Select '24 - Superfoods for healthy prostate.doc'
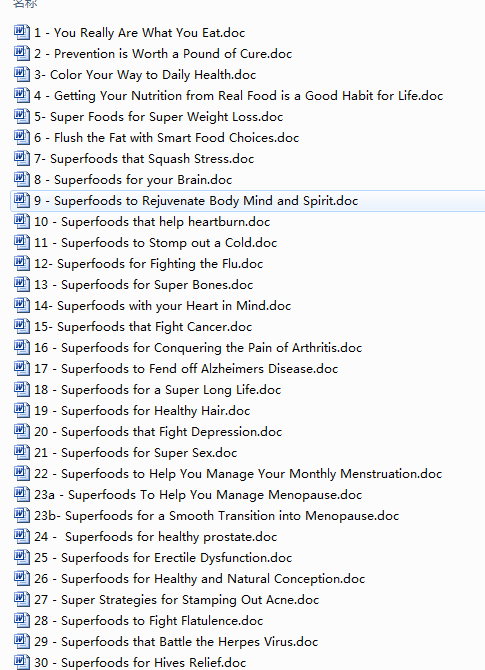 156,537
